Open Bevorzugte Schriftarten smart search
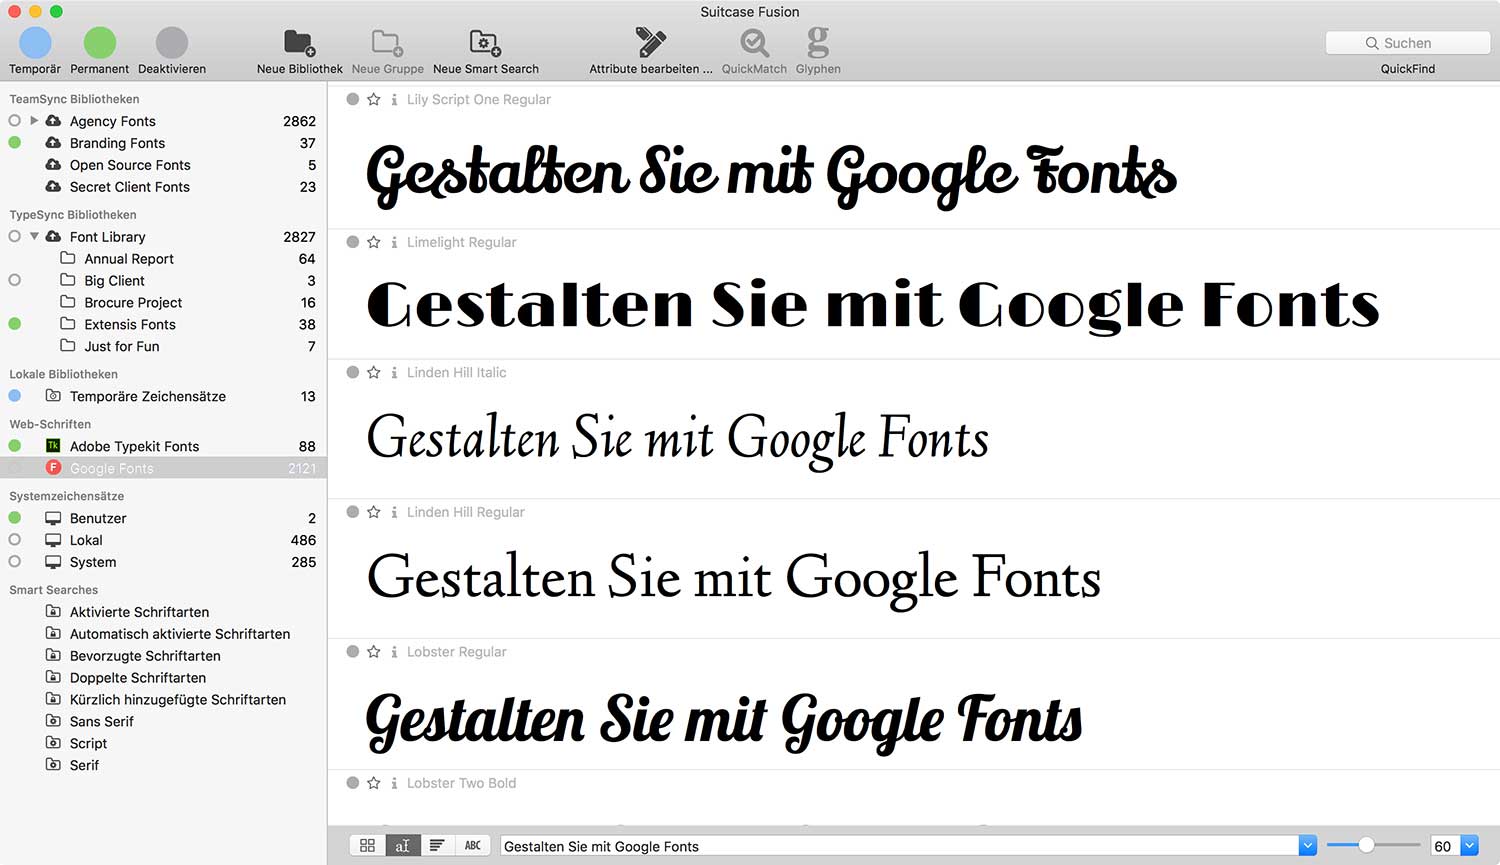This screenshot has width=1500, height=865. (x=145, y=656)
